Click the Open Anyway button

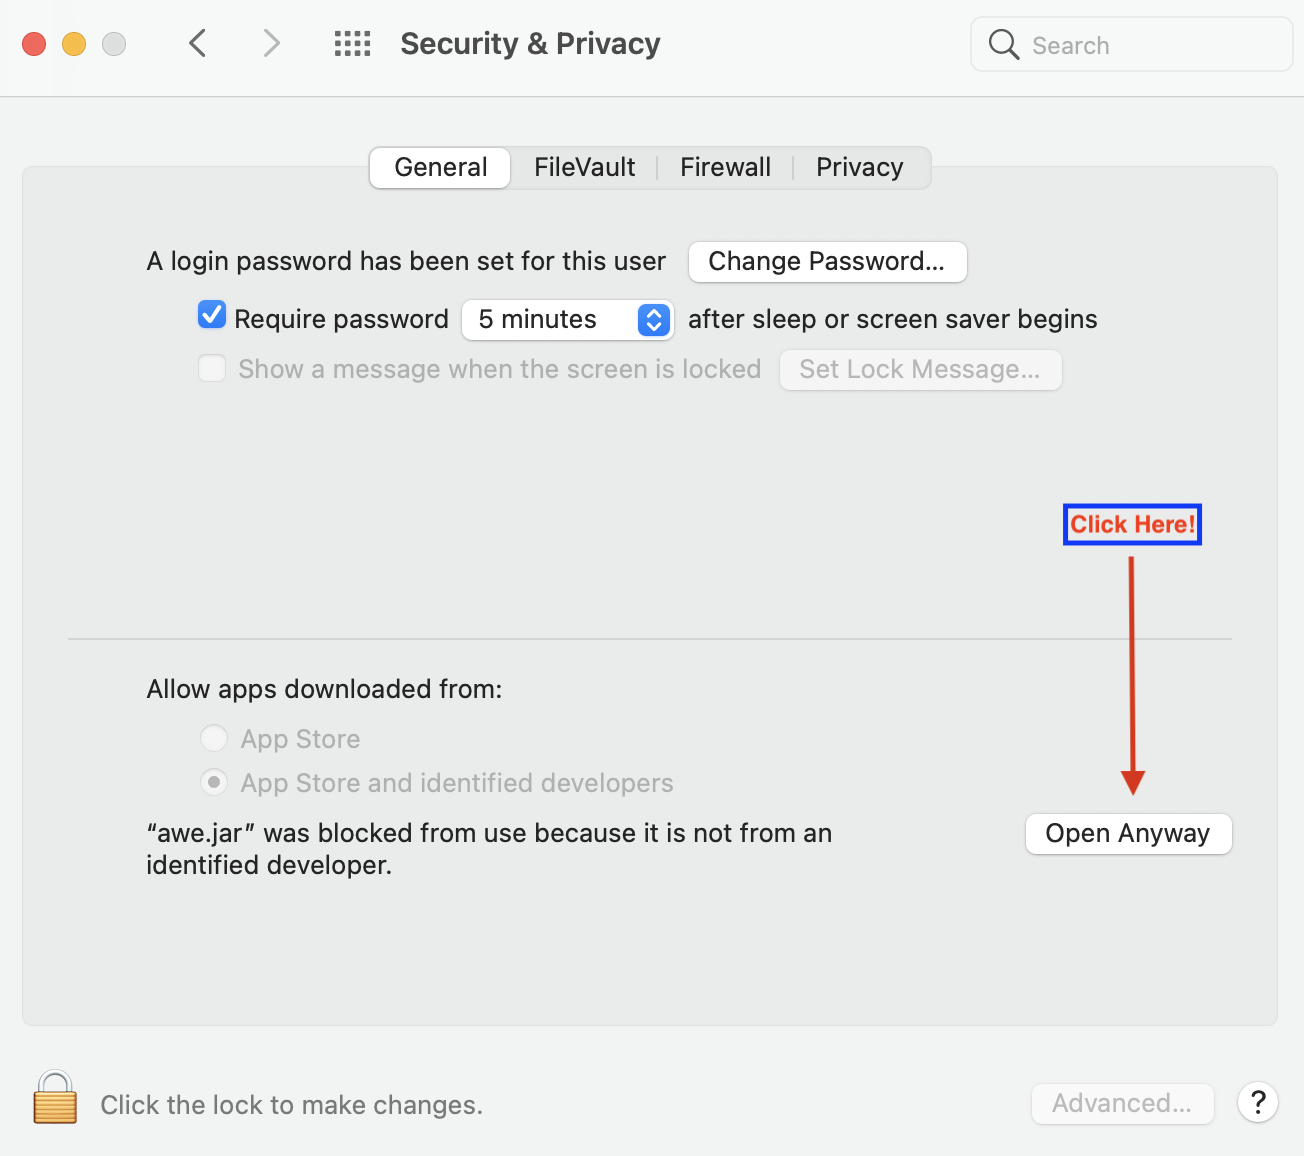[x=1128, y=833]
